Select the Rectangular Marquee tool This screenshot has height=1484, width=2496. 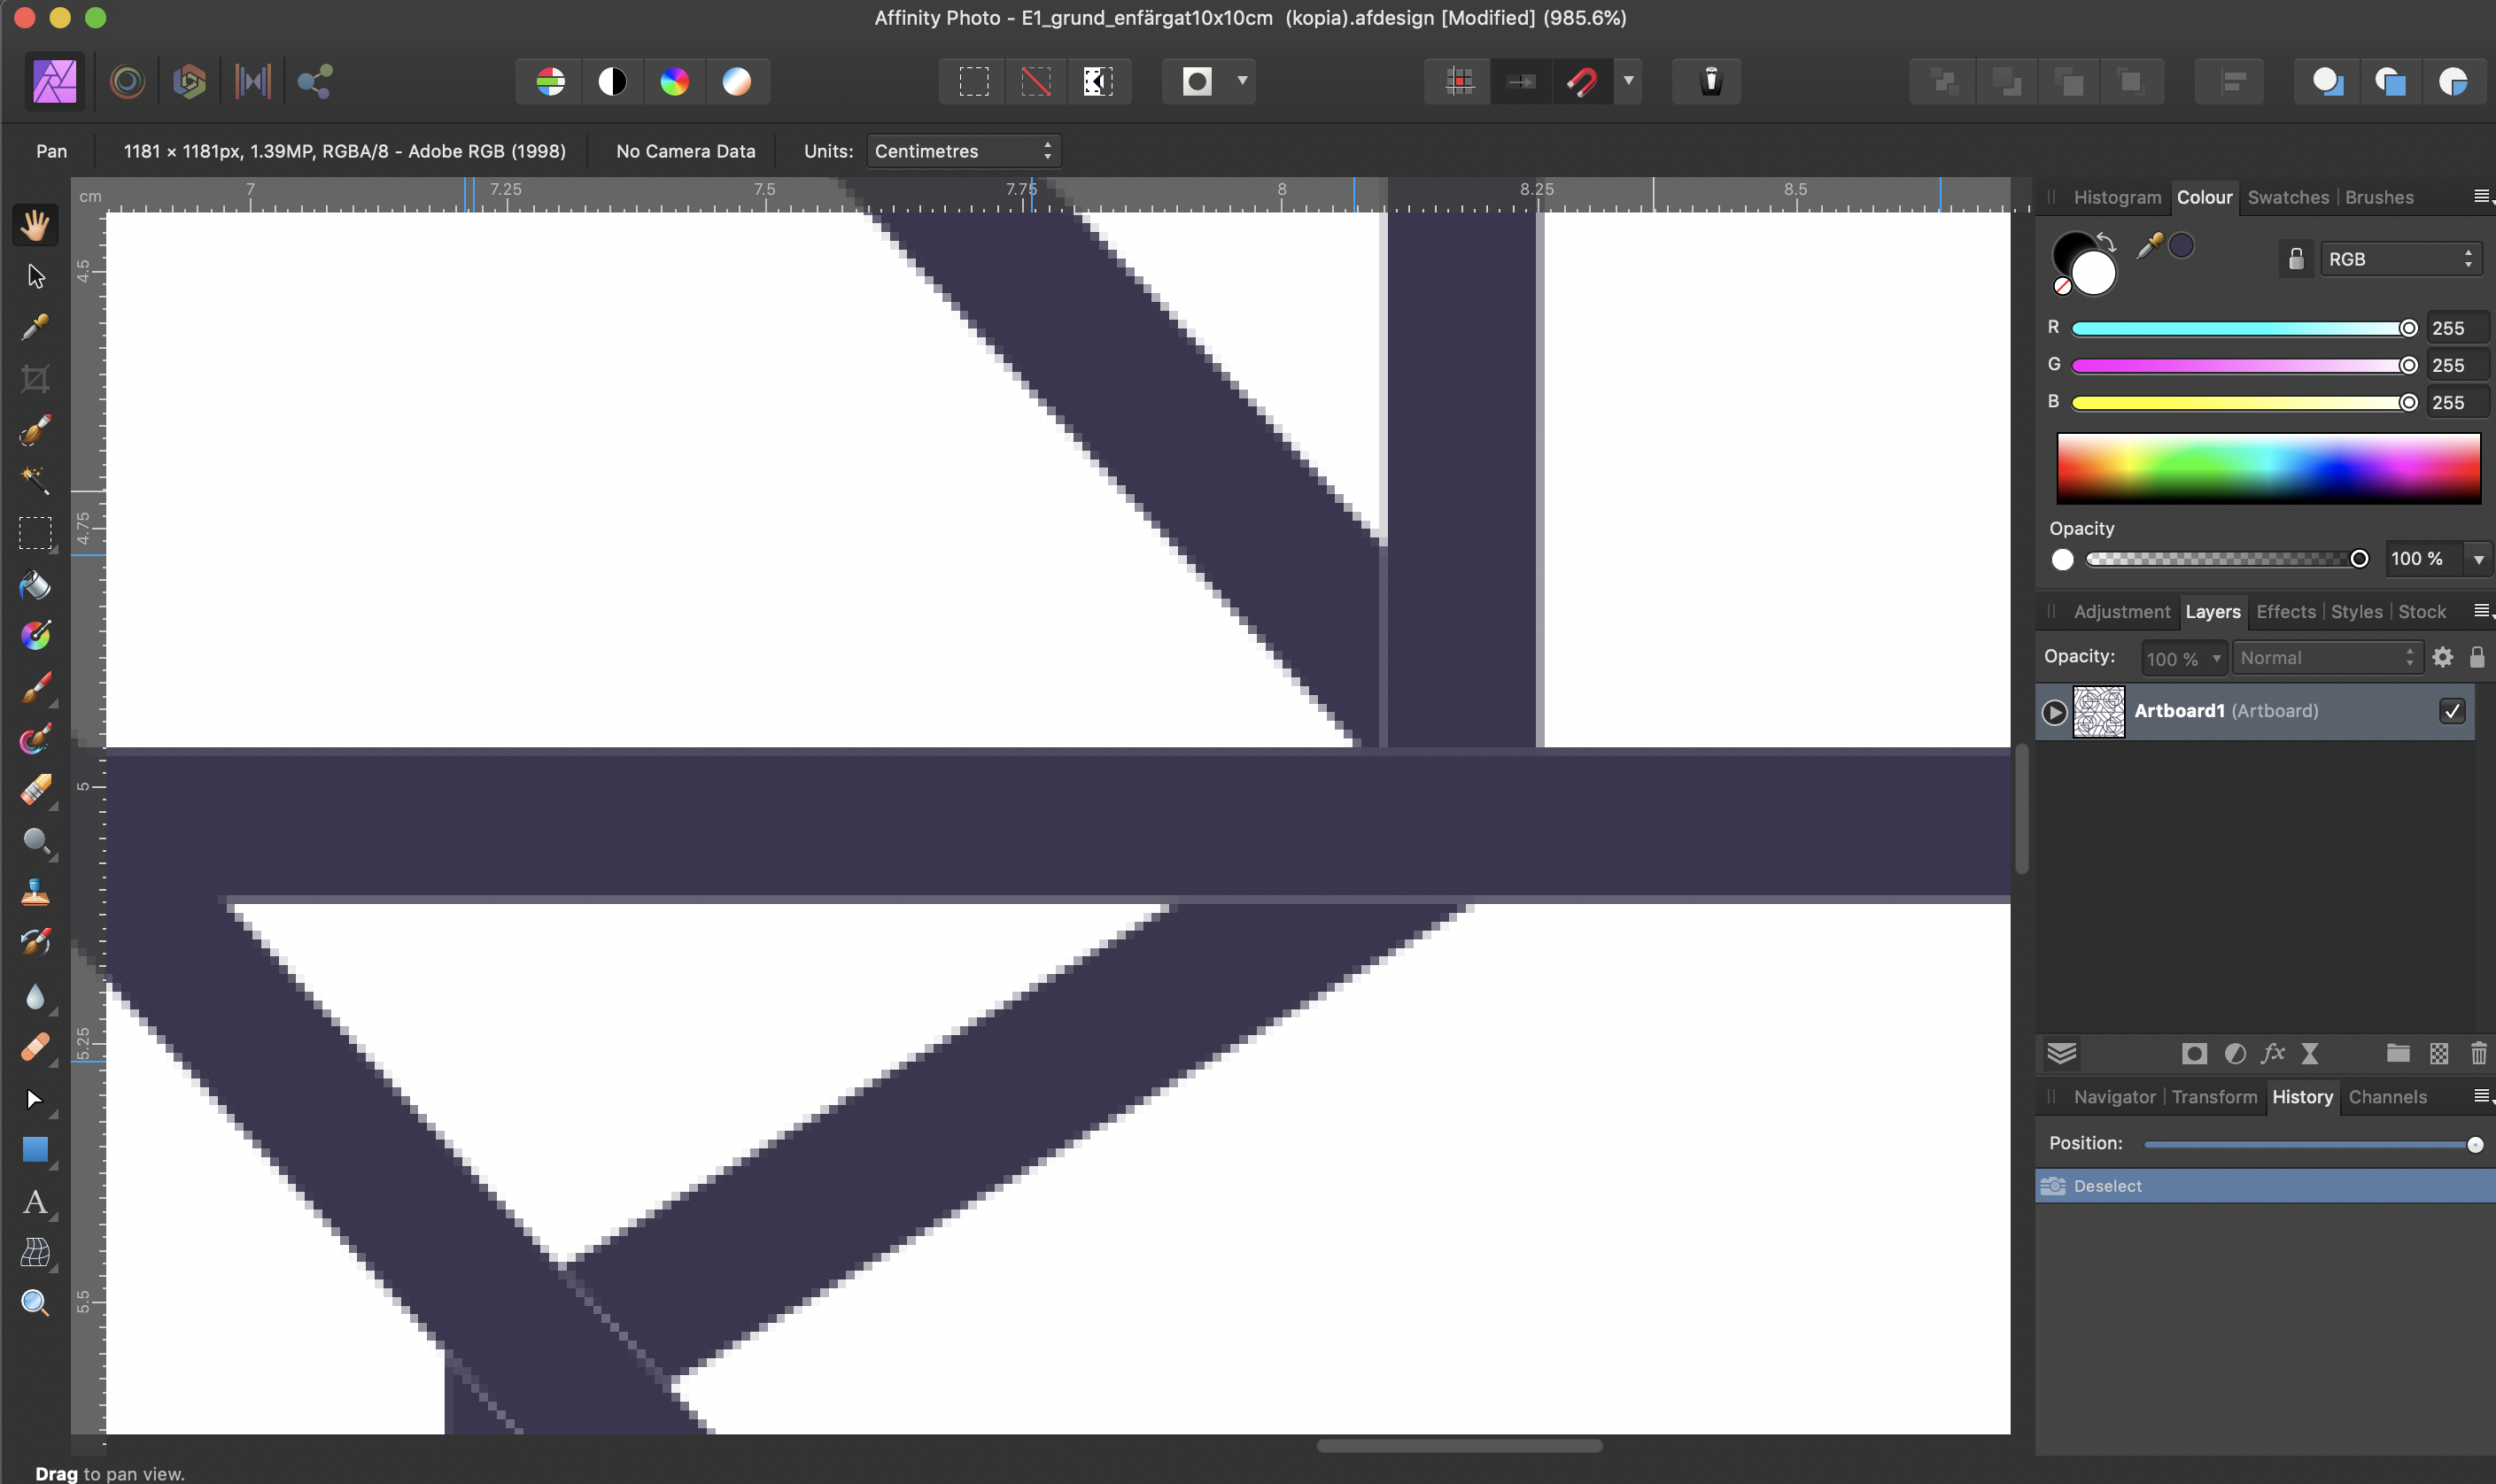click(x=35, y=533)
